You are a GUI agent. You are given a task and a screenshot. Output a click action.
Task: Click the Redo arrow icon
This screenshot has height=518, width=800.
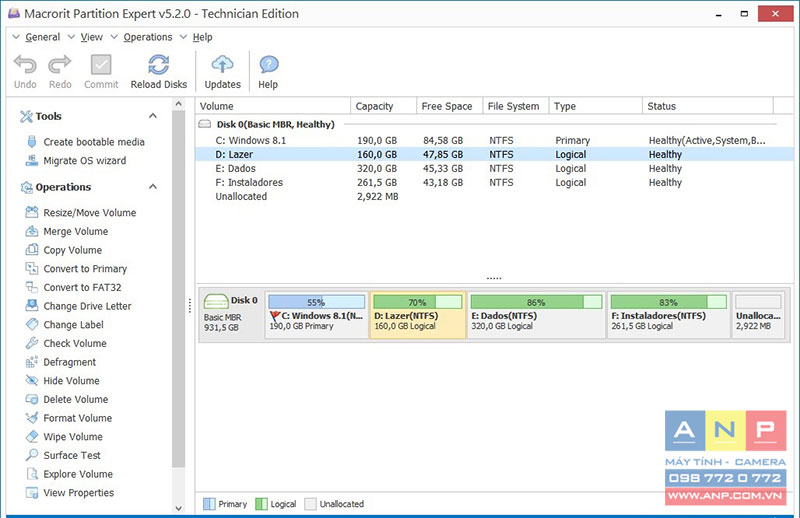(x=60, y=64)
